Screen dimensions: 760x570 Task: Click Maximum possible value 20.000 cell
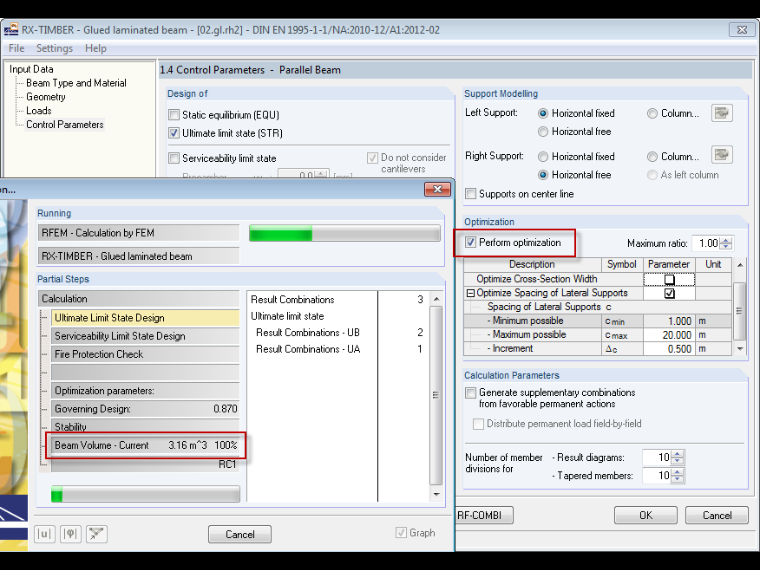(x=669, y=335)
